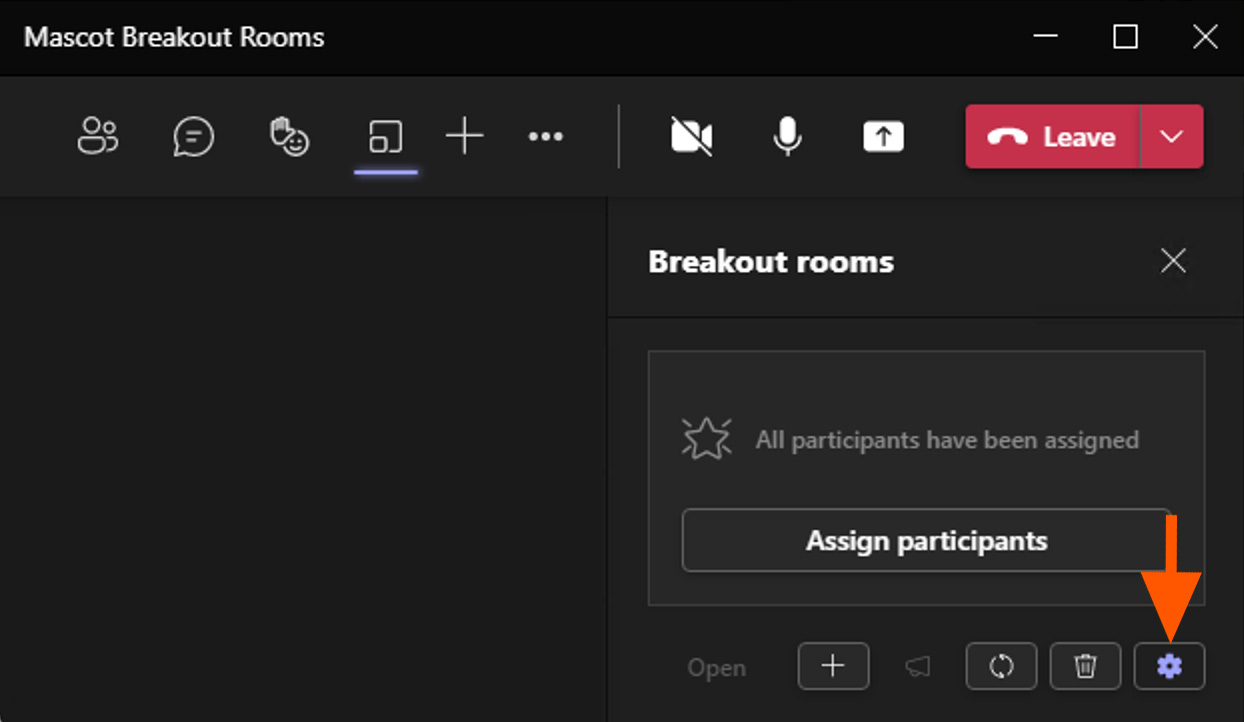Close the Breakout rooms panel

click(x=1173, y=262)
